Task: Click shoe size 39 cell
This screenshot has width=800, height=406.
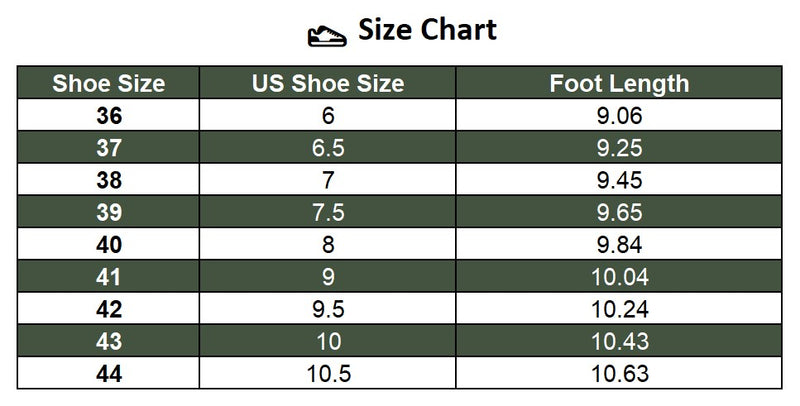Action: pos(109,212)
